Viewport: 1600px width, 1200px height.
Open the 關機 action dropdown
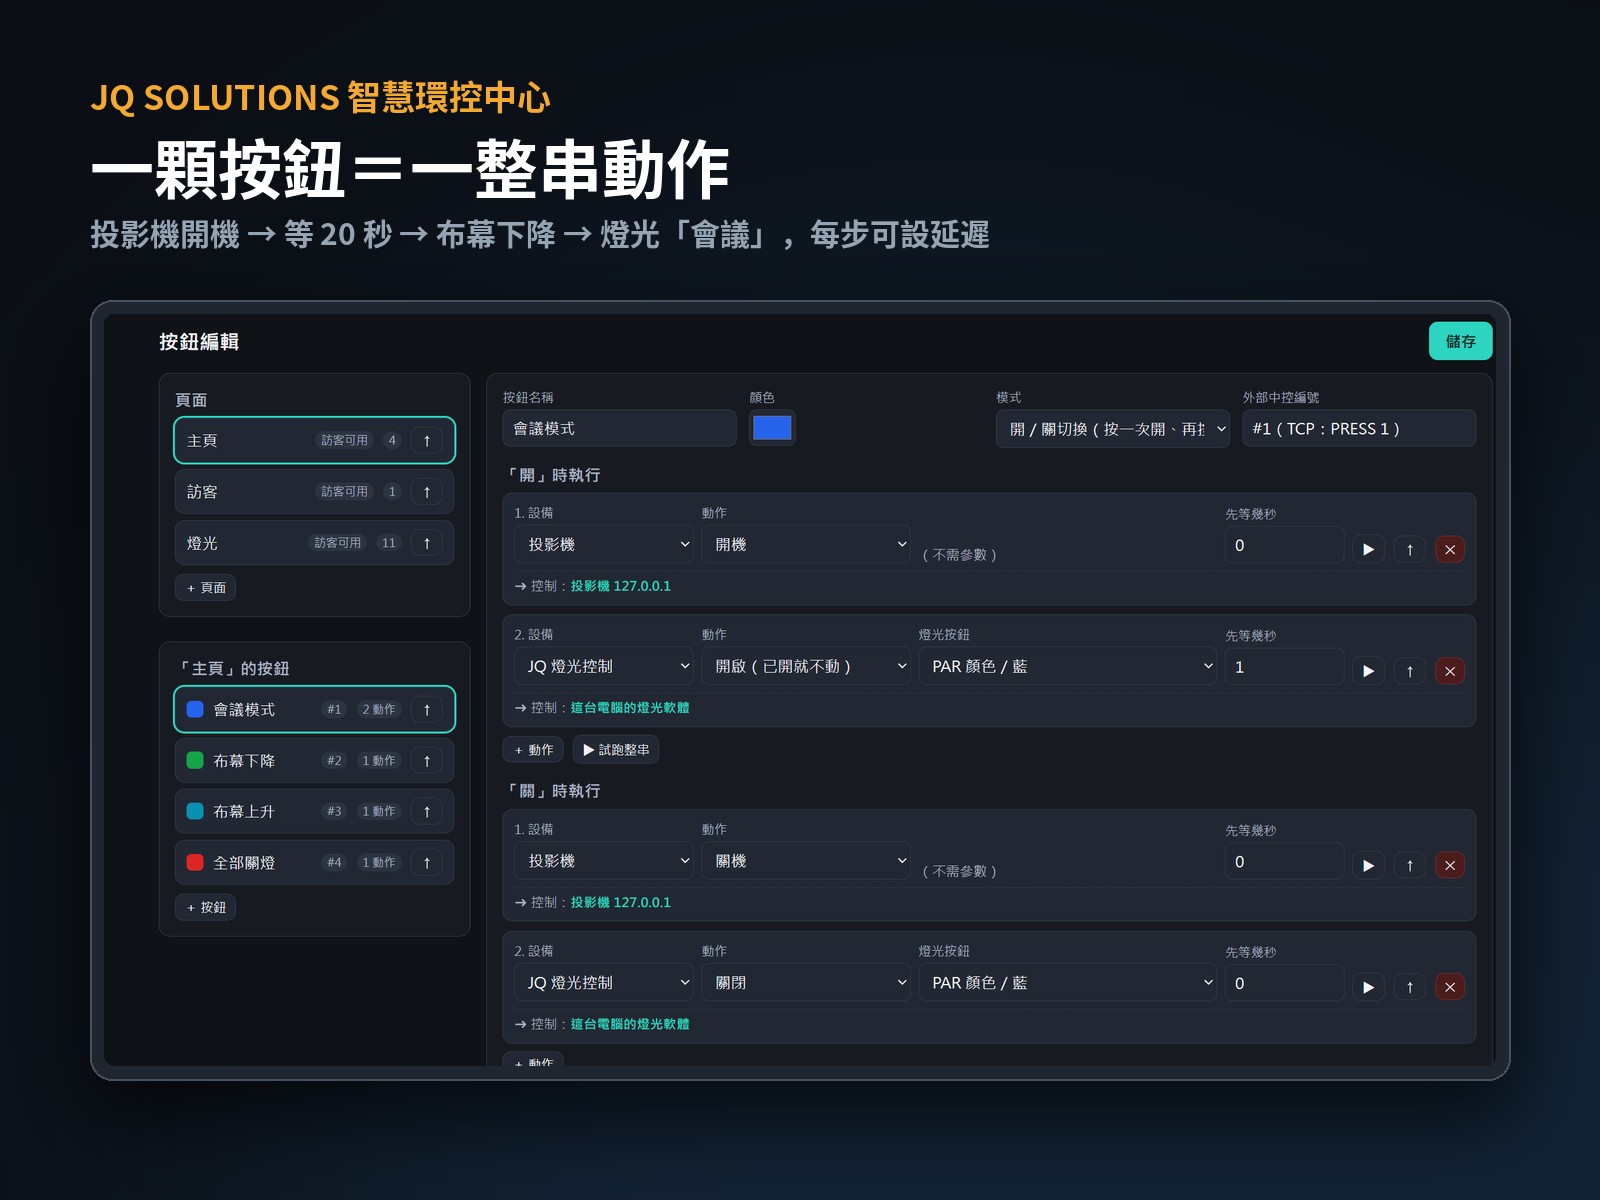click(x=806, y=861)
